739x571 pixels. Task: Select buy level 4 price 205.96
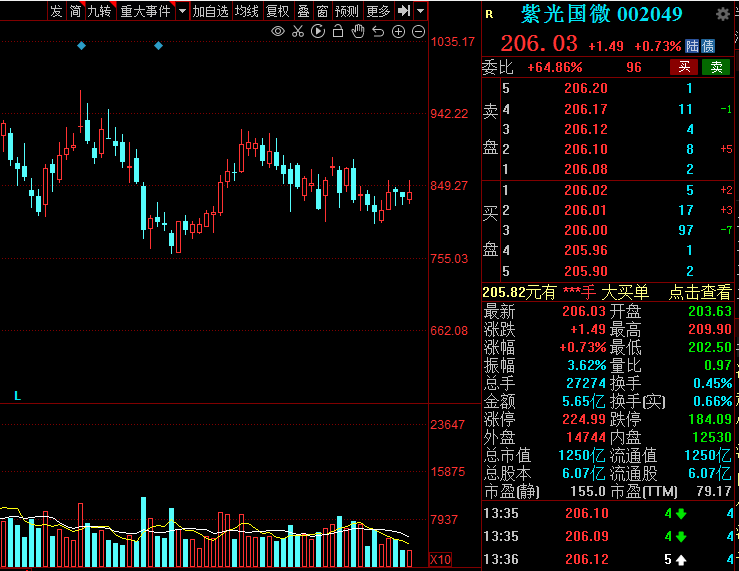(x=586, y=250)
